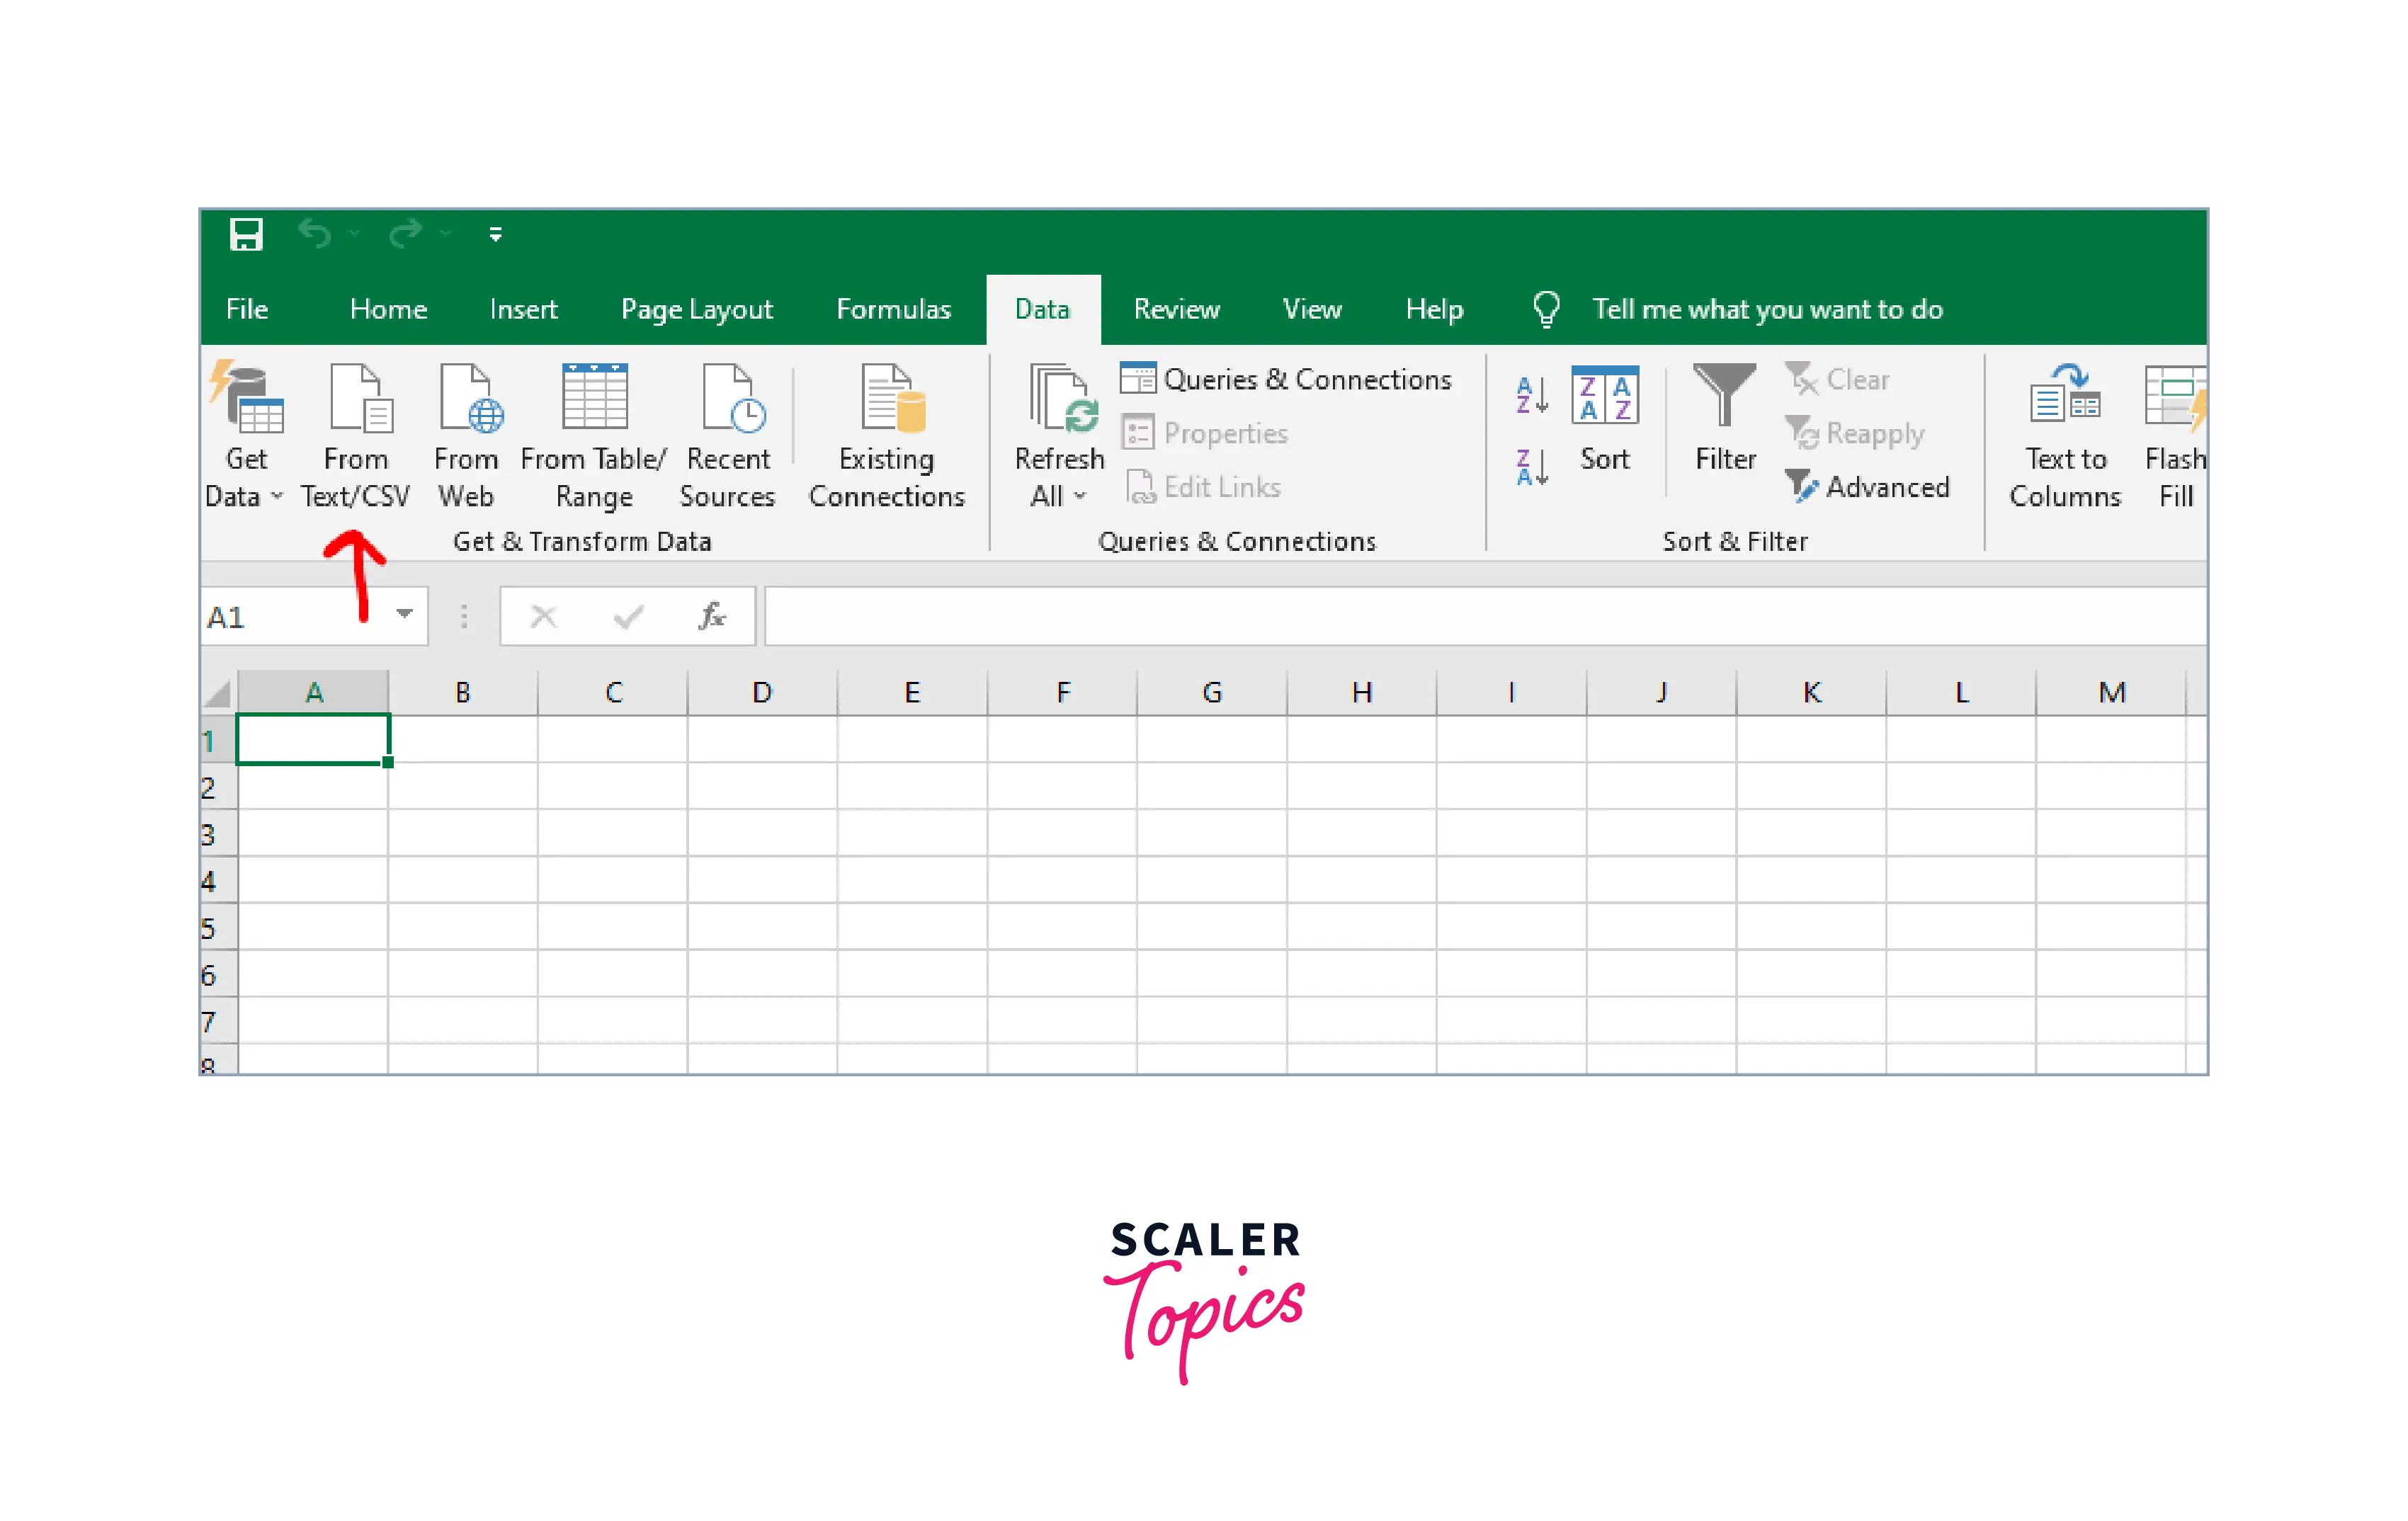This screenshot has height=1521, width=2408.
Task: Click the Save icon in quick access toolbar
Action: pos(245,235)
